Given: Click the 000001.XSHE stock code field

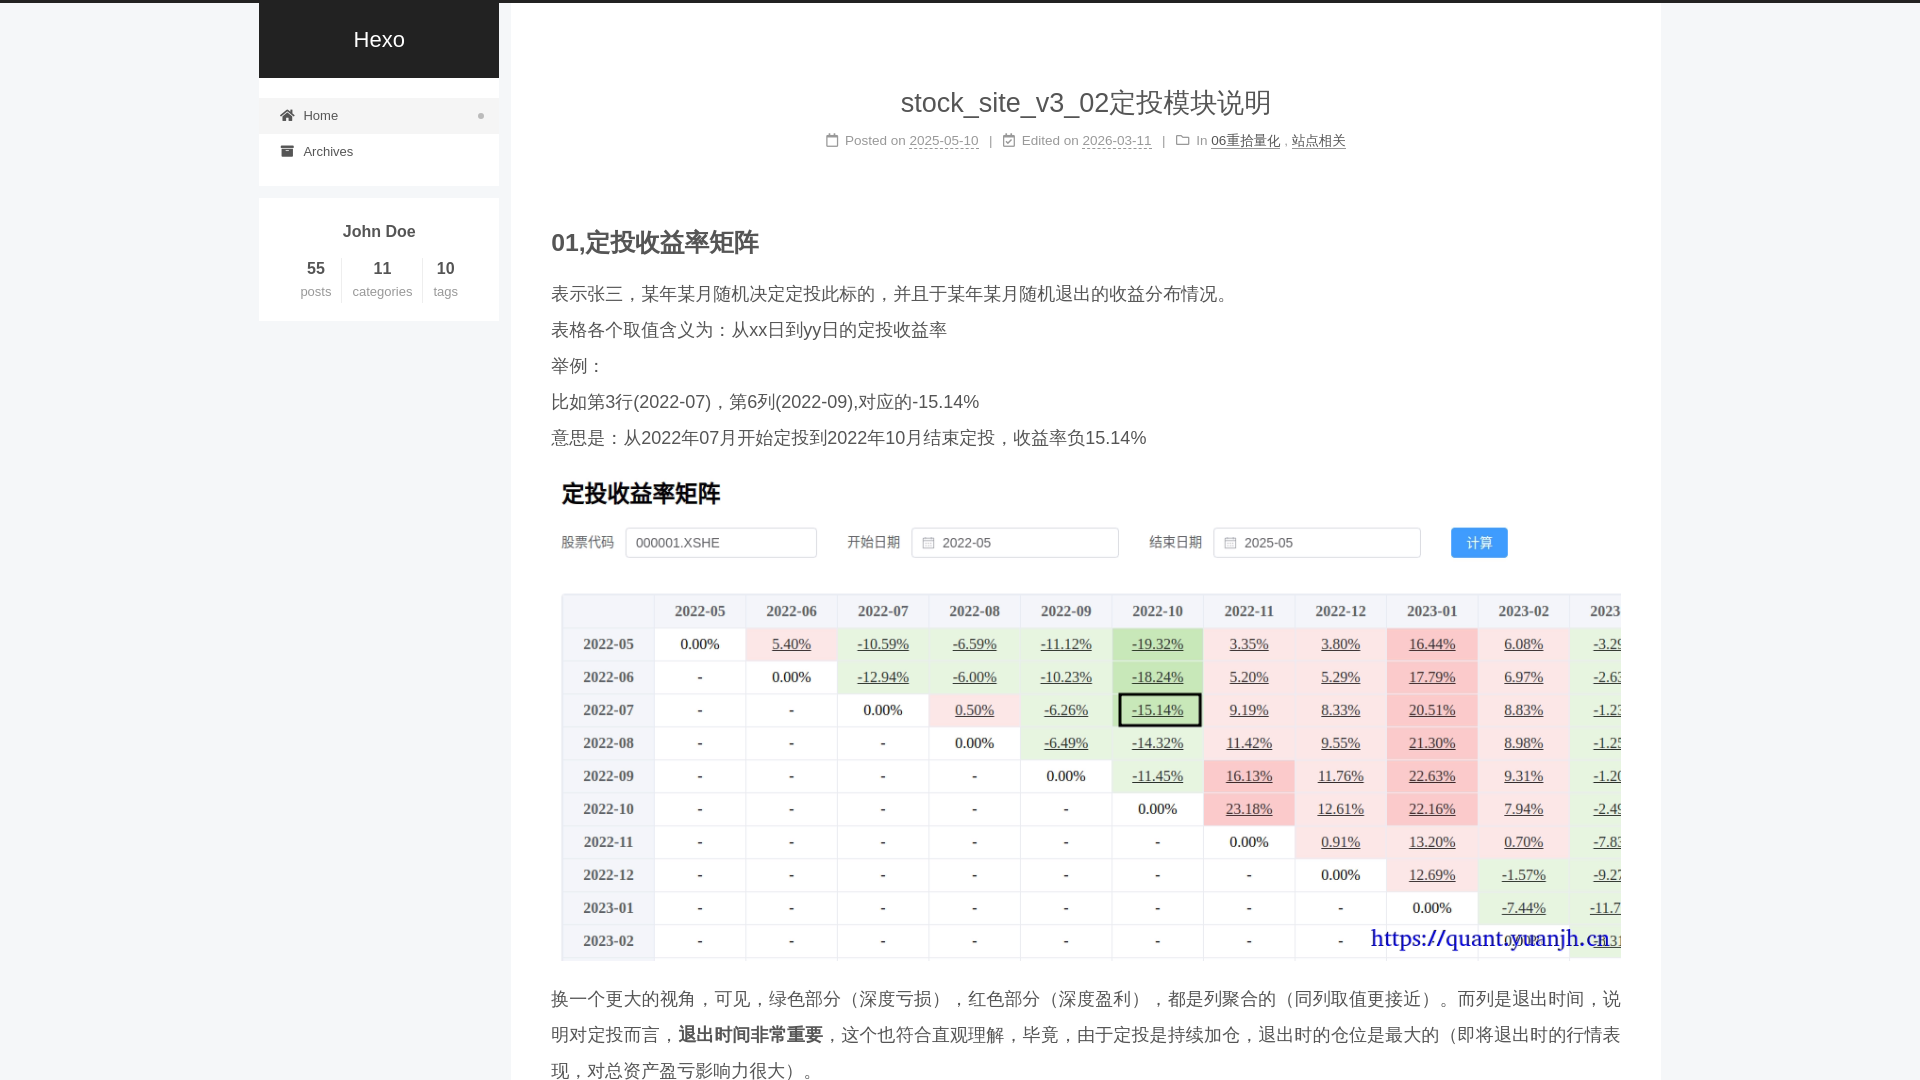Looking at the screenshot, I should (x=721, y=543).
